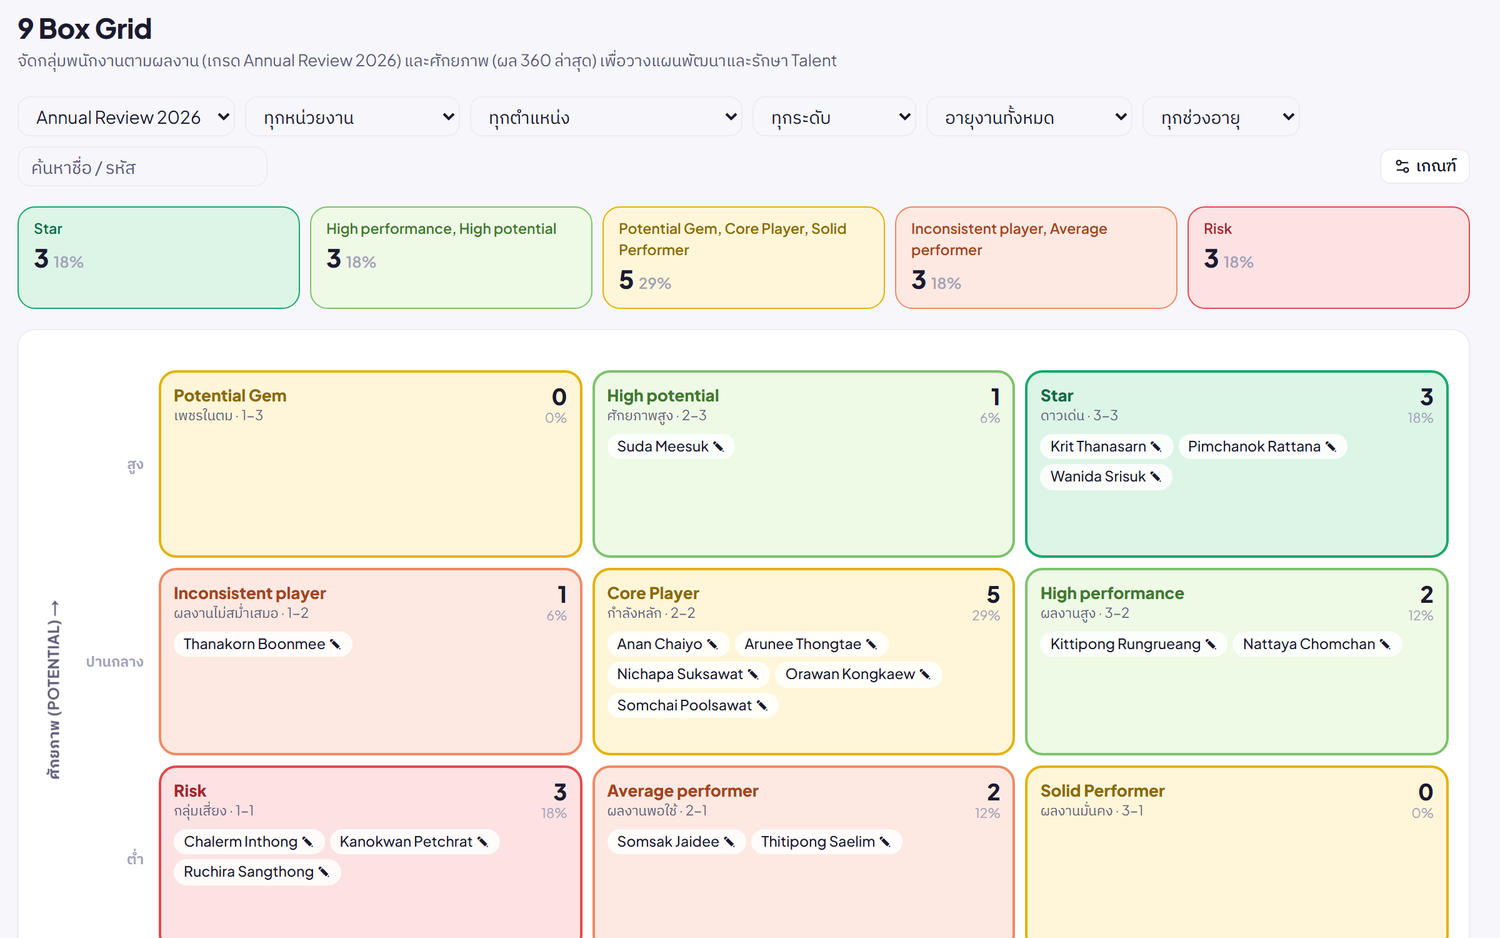
Task: Click the sliders icon on เกณฑ์ button
Action: pyautogui.click(x=1402, y=166)
